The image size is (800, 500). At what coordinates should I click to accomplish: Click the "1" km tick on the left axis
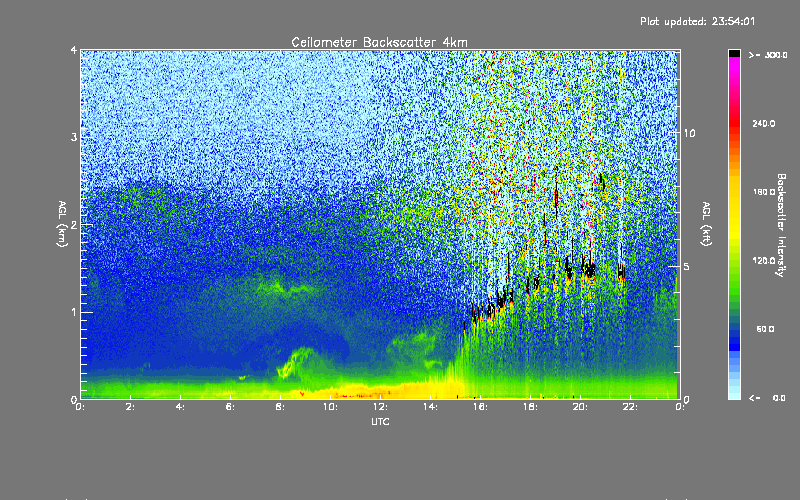74,312
